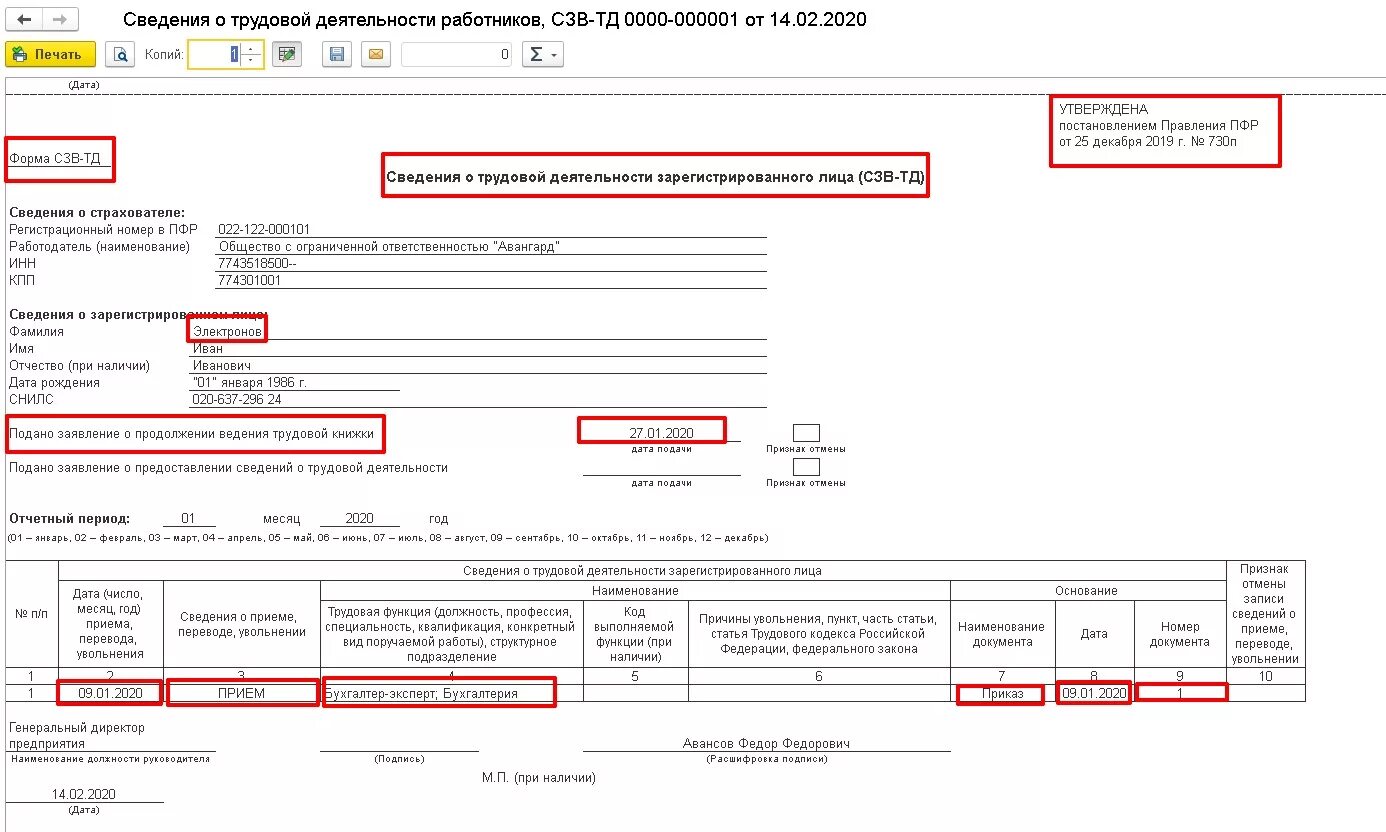Click reporting month value 01

coord(188,519)
